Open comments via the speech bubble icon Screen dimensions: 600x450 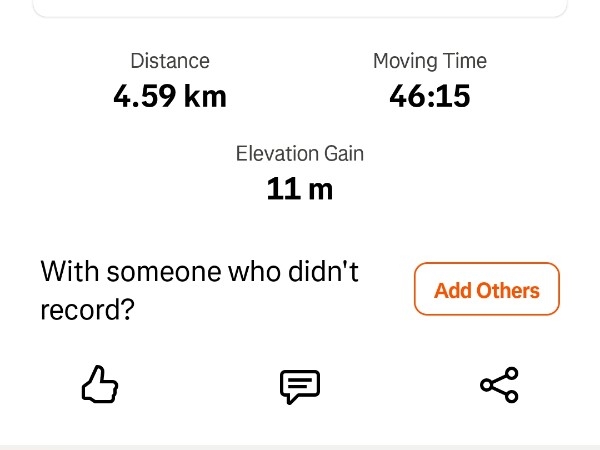(299, 385)
